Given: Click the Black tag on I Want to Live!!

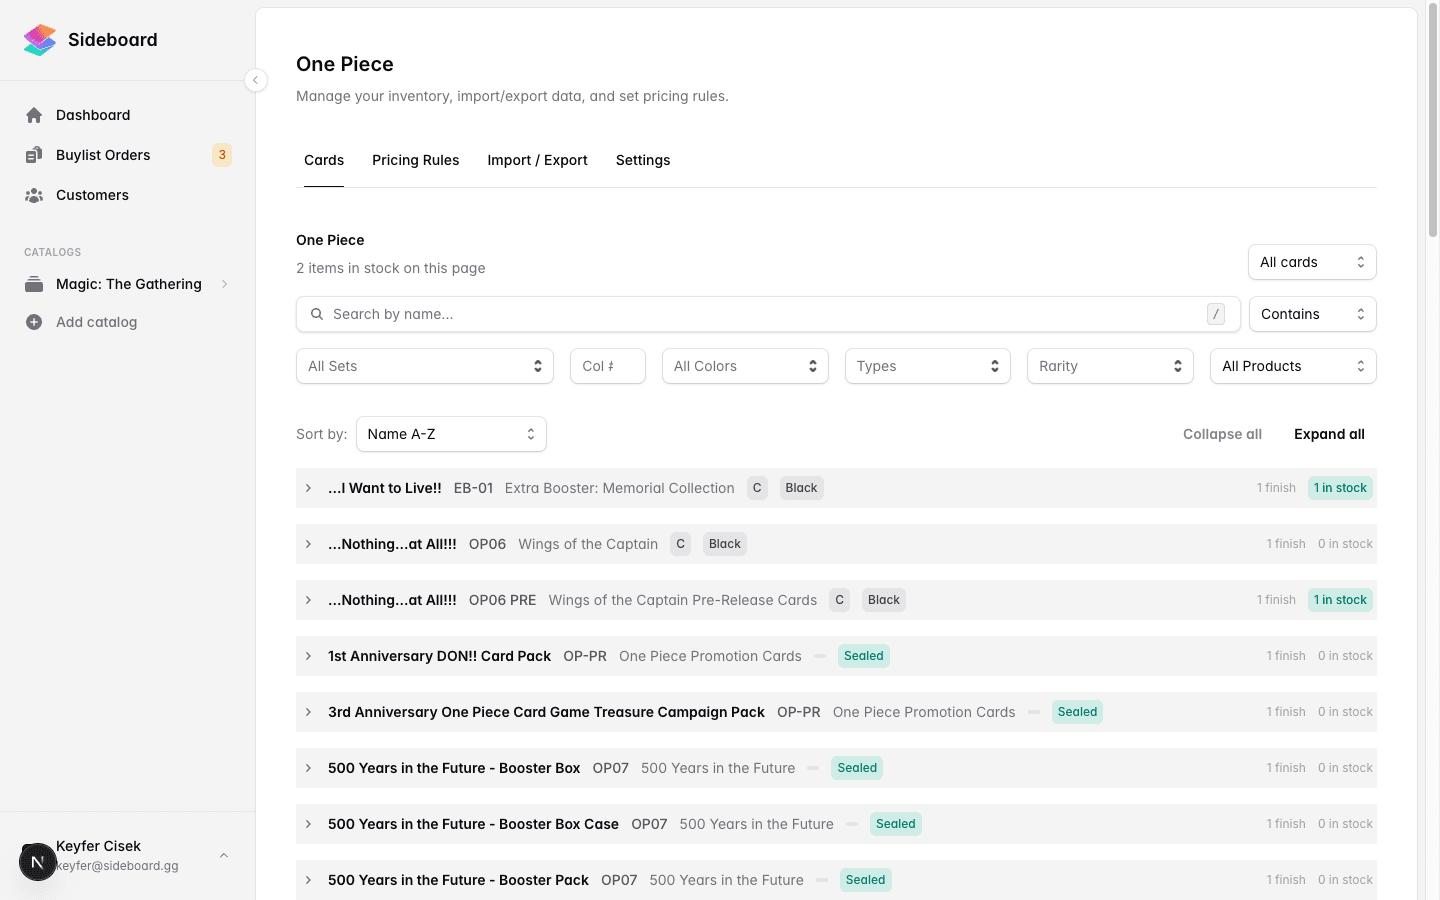Looking at the screenshot, I should click(x=801, y=488).
